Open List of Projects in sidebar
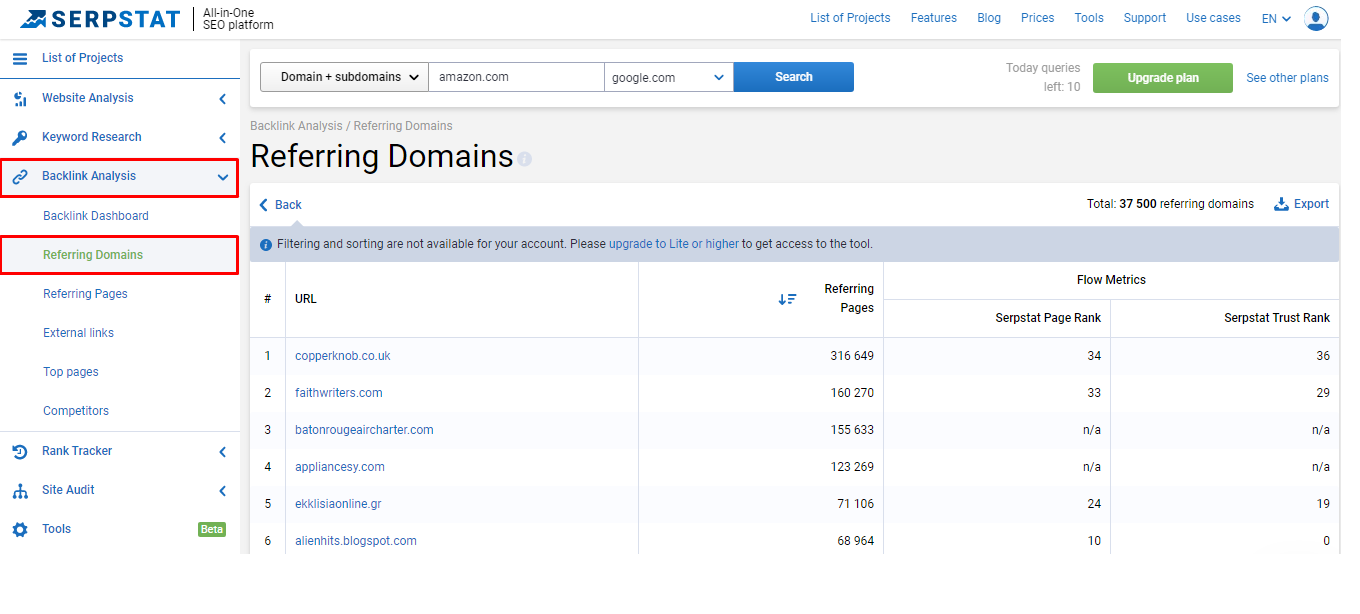The width and height of the screenshot is (1360, 614). [83, 58]
